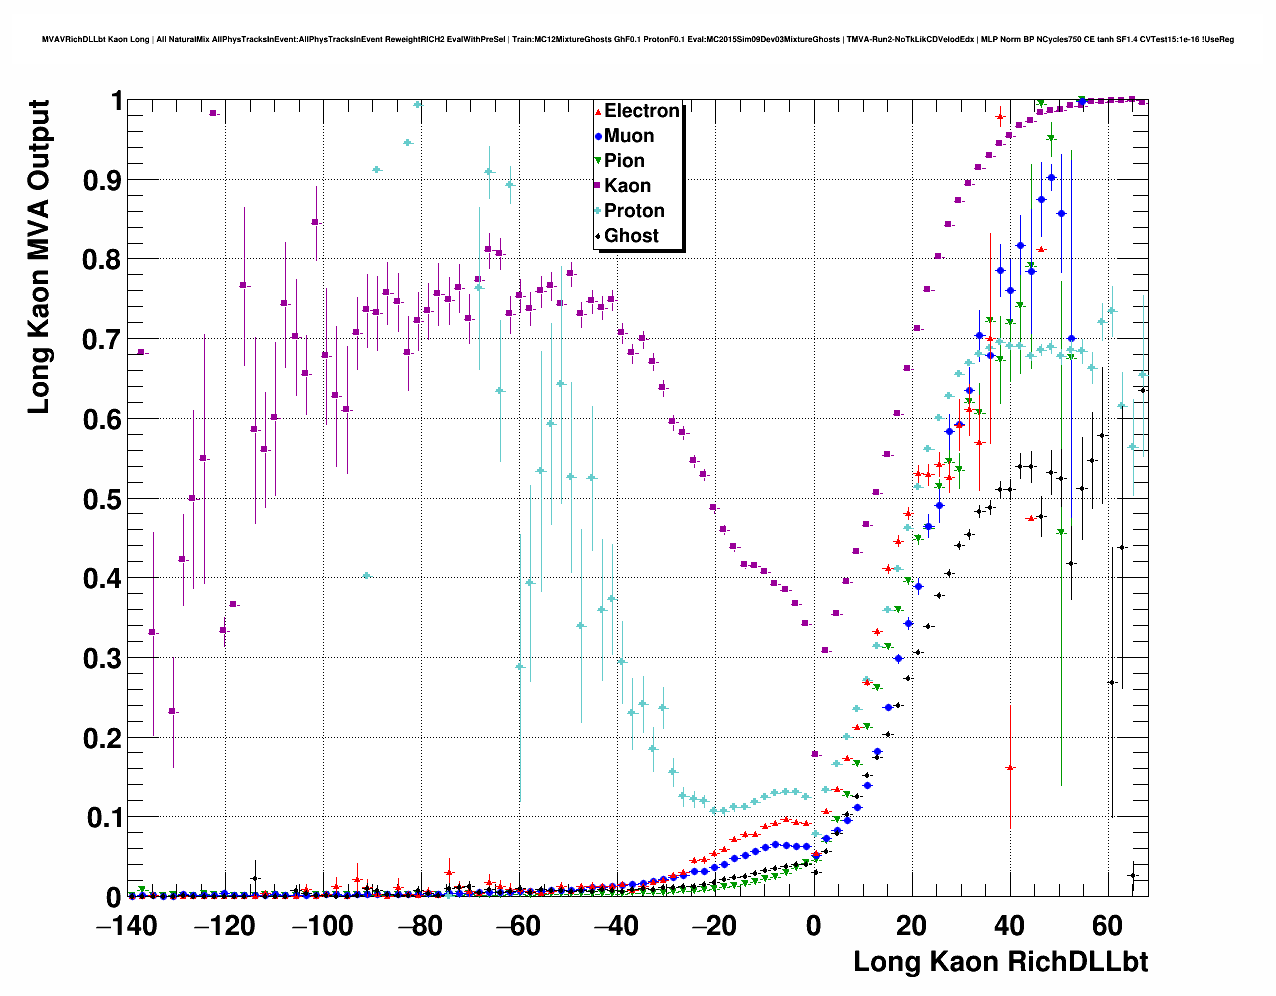Select the Long Kaon MVA Output y-axis title
1276x996 pixels.
39,257
